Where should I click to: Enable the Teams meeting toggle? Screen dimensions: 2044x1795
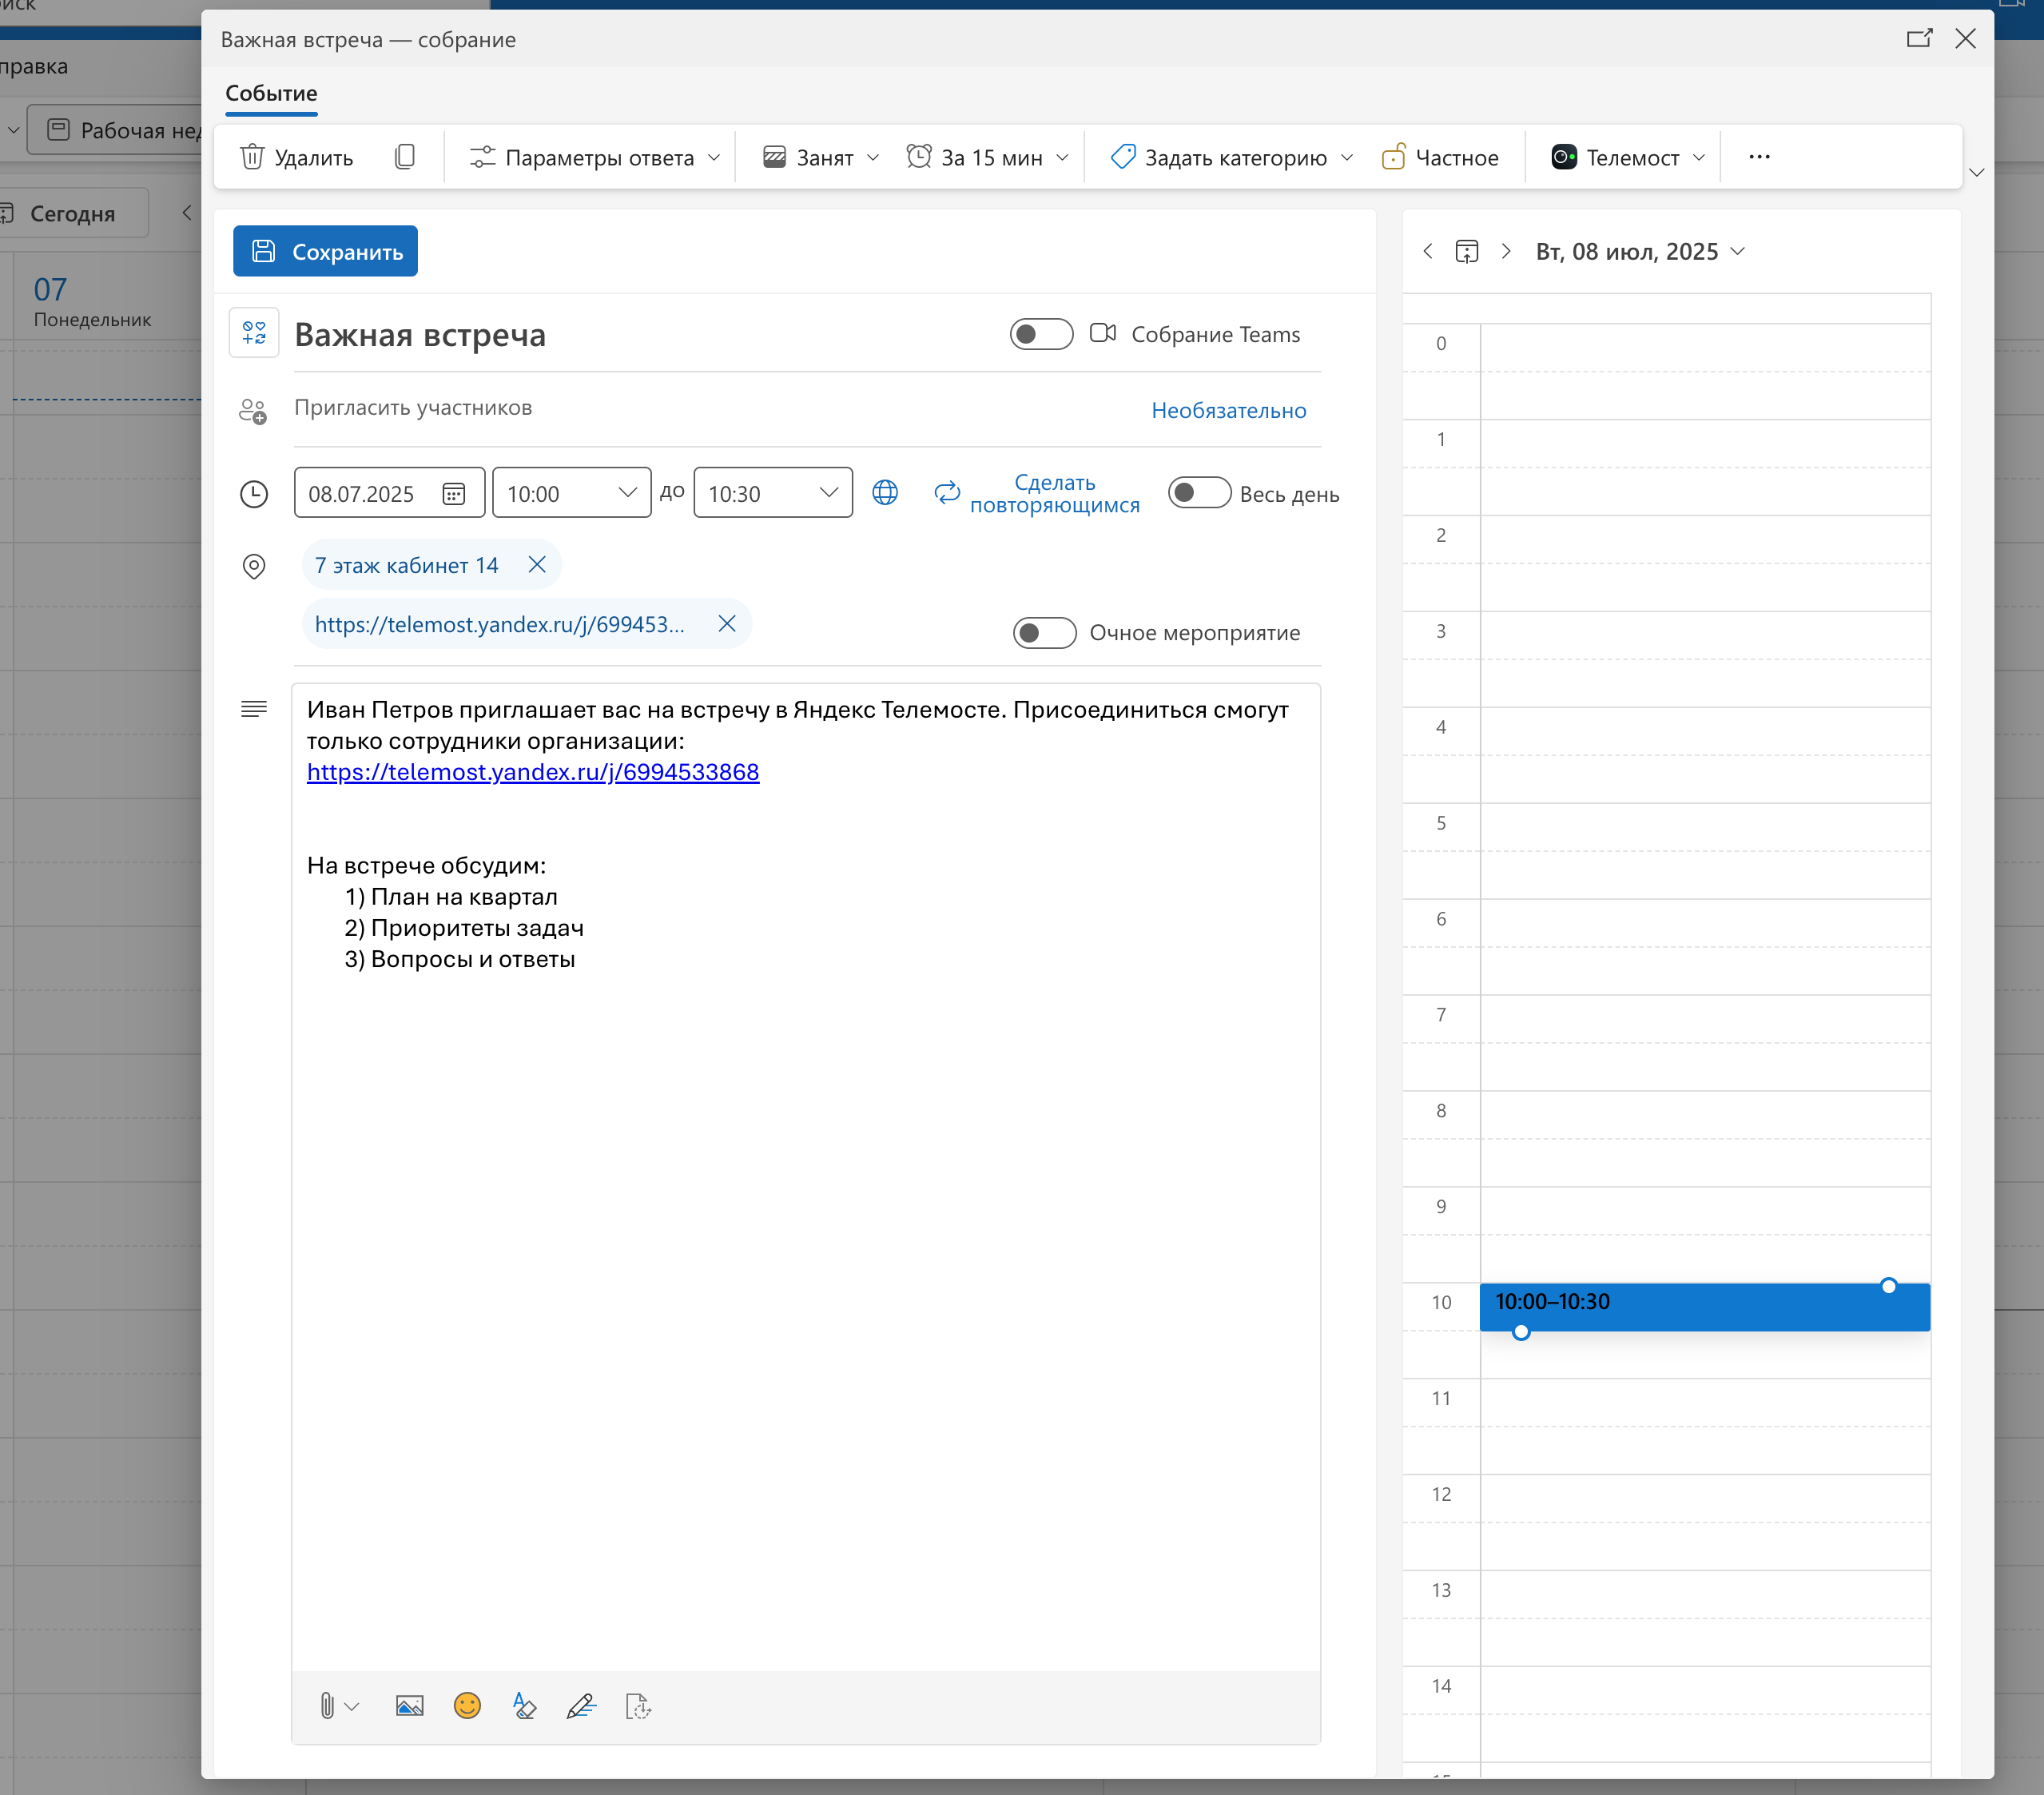point(1041,334)
